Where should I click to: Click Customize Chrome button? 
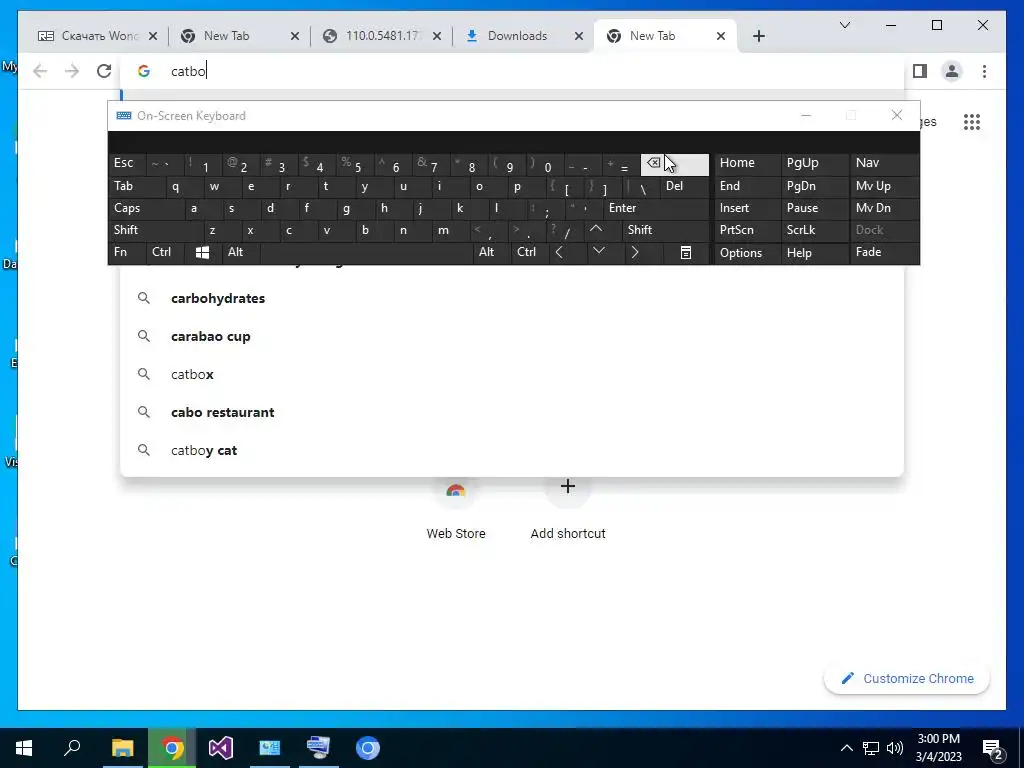(x=906, y=679)
